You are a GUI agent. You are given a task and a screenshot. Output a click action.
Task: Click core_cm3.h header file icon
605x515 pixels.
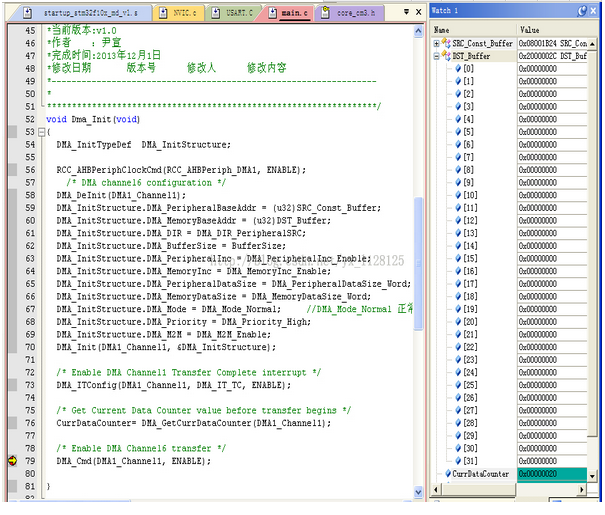coord(325,12)
